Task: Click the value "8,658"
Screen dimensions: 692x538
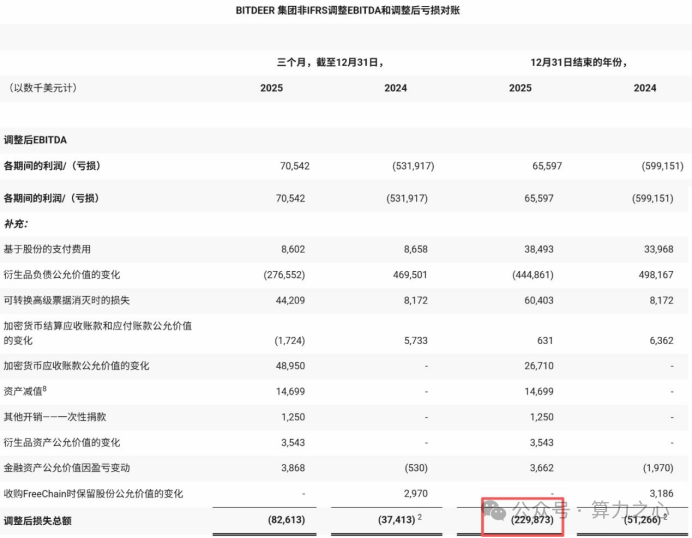Action: 416,249
